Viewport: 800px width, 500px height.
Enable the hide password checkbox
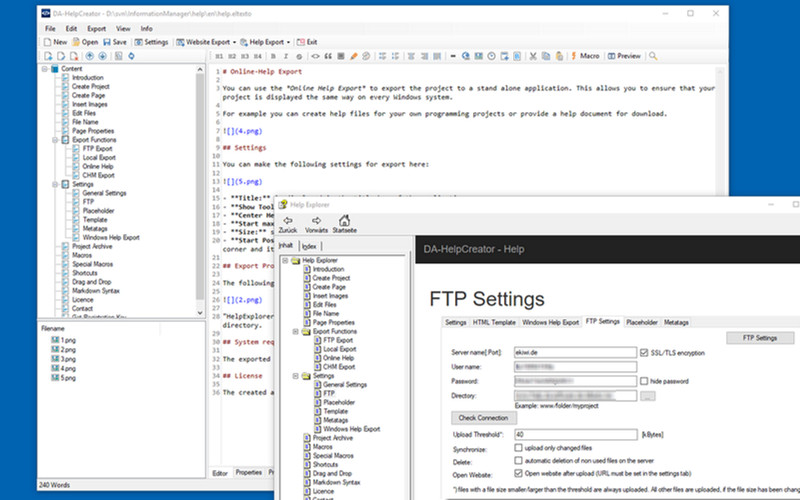click(644, 380)
